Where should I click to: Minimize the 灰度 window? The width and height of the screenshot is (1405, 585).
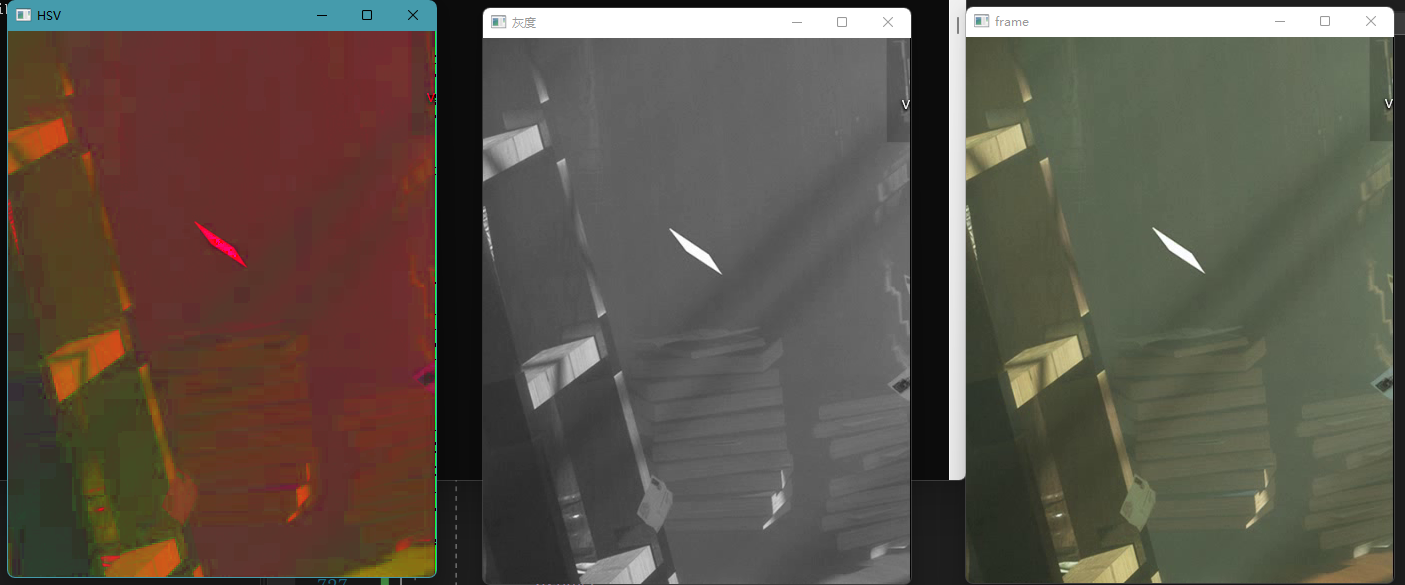(796, 22)
